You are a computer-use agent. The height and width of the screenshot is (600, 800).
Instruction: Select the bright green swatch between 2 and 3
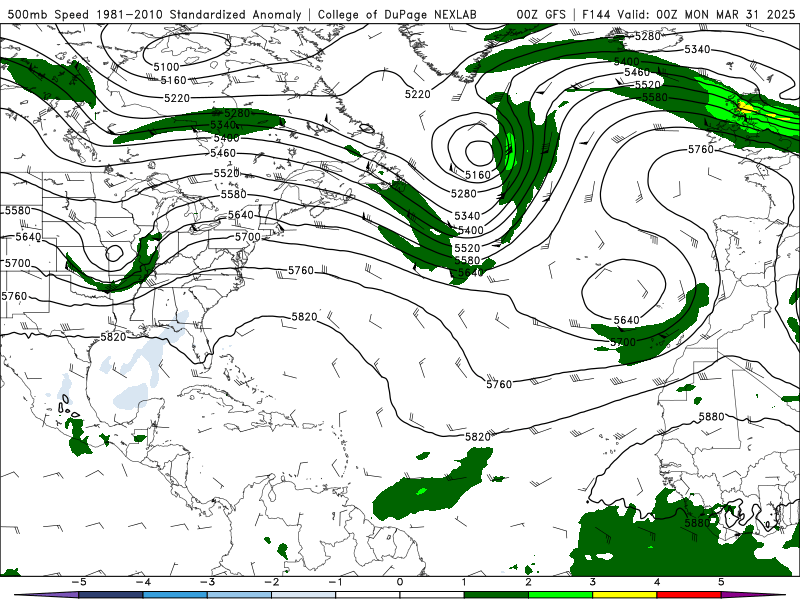[x=561, y=595]
